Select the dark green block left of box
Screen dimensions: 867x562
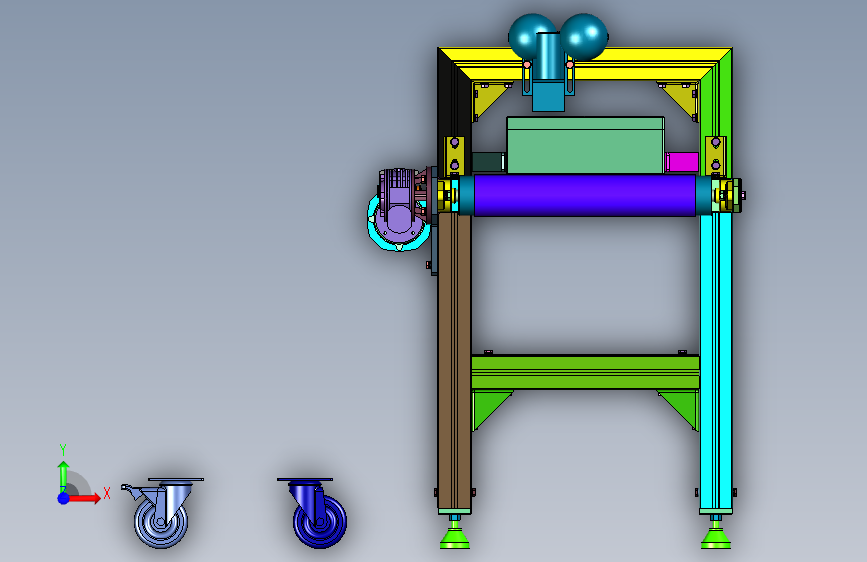(489, 162)
